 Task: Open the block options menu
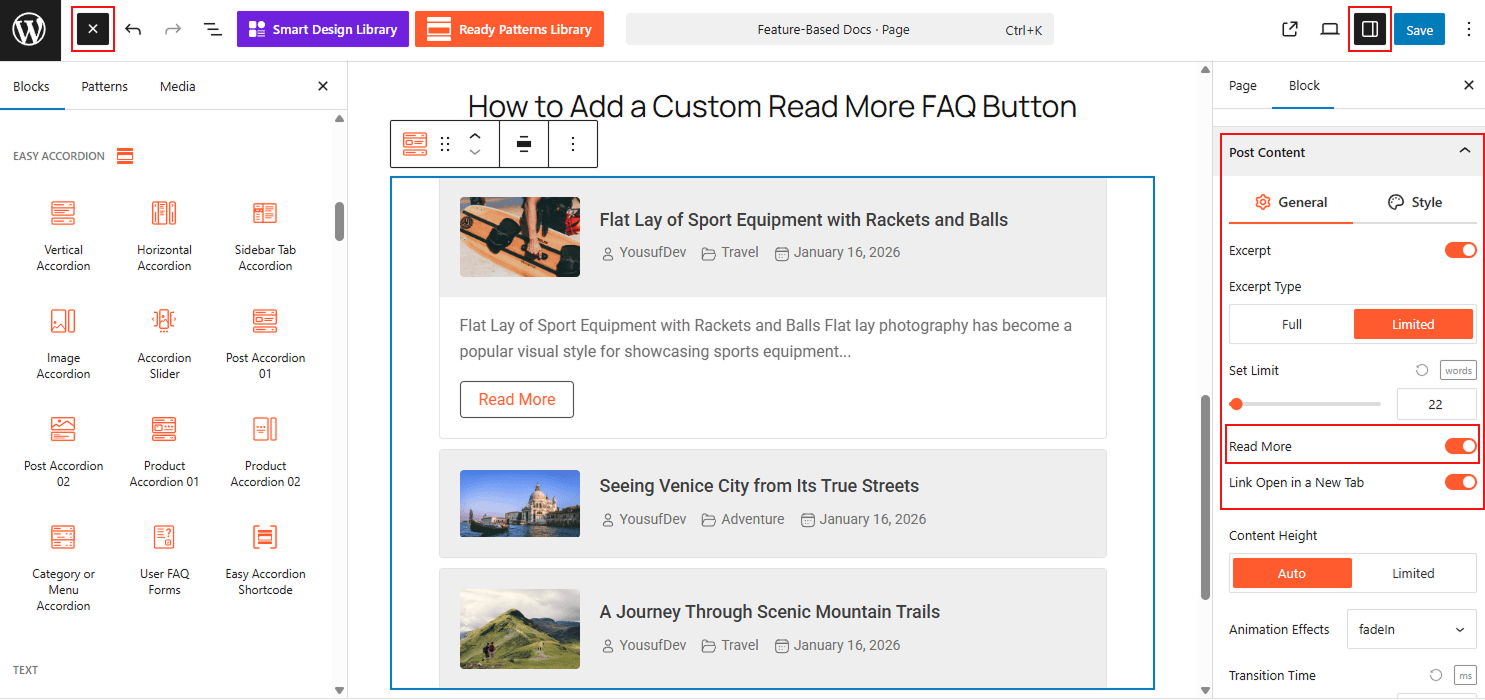coord(573,143)
